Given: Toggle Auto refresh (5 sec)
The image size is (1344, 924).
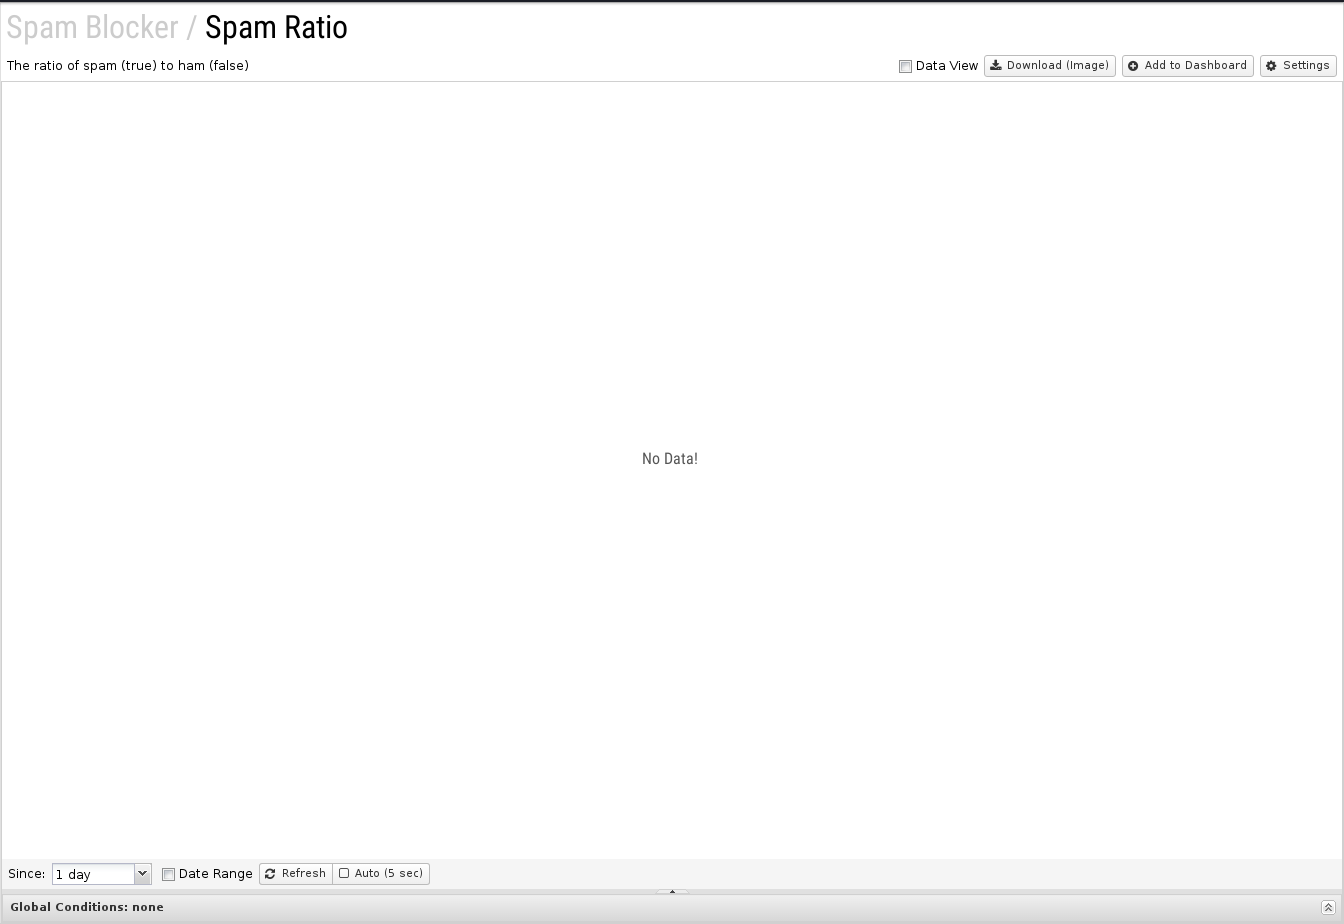Looking at the screenshot, I should [x=381, y=874].
